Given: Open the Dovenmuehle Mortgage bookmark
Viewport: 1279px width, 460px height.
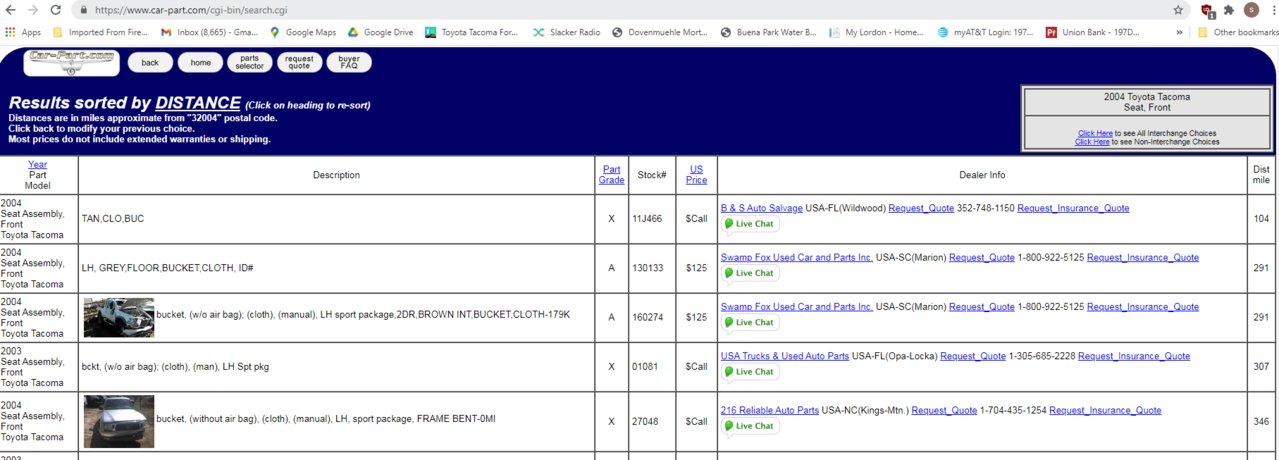Looking at the screenshot, I should pyautogui.click(x=660, y=32).
